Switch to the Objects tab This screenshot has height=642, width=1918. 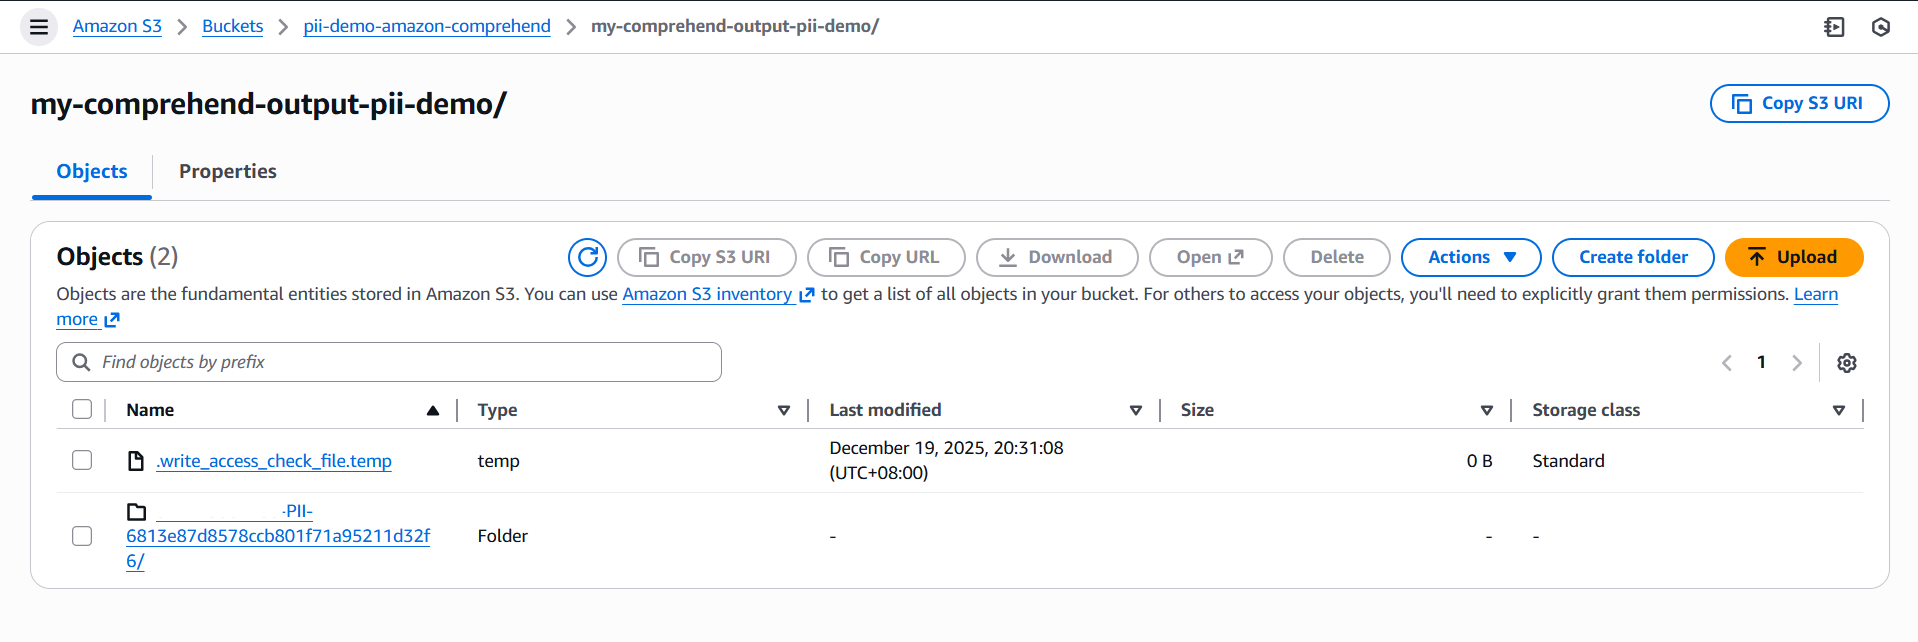point(91,171)
